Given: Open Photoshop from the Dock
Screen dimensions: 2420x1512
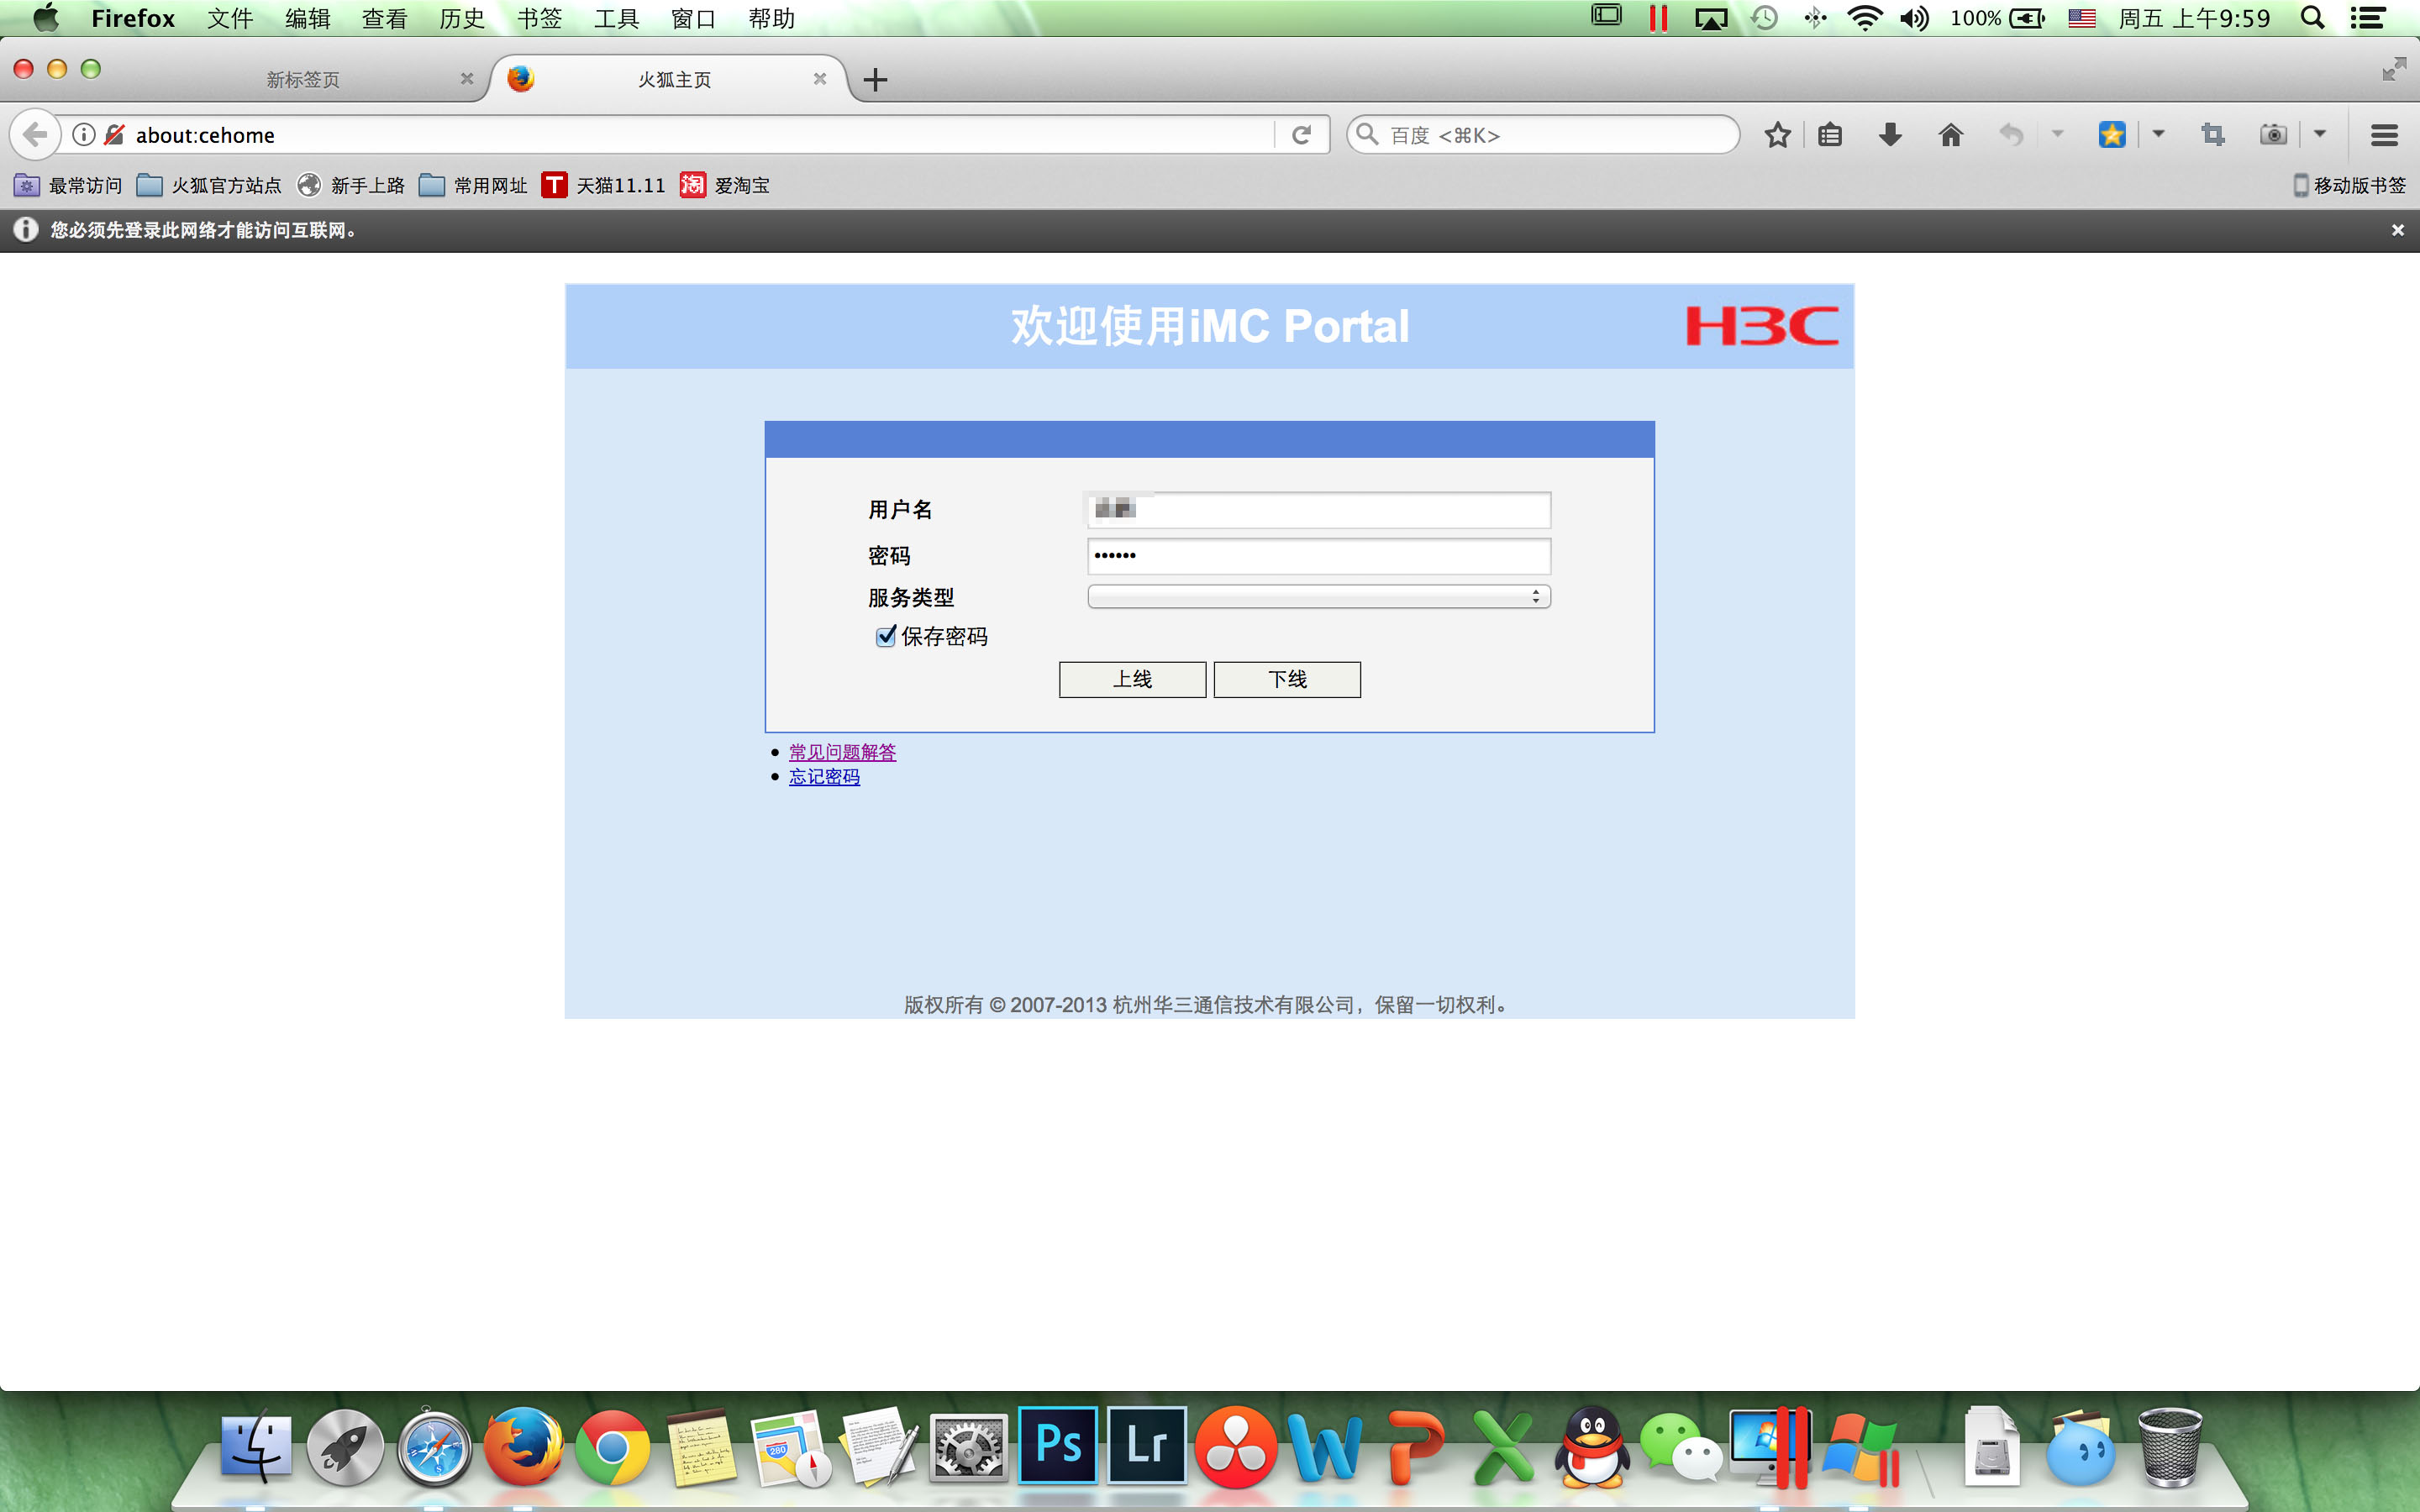Looking at the screenshot, I should click(1058, 1446).
